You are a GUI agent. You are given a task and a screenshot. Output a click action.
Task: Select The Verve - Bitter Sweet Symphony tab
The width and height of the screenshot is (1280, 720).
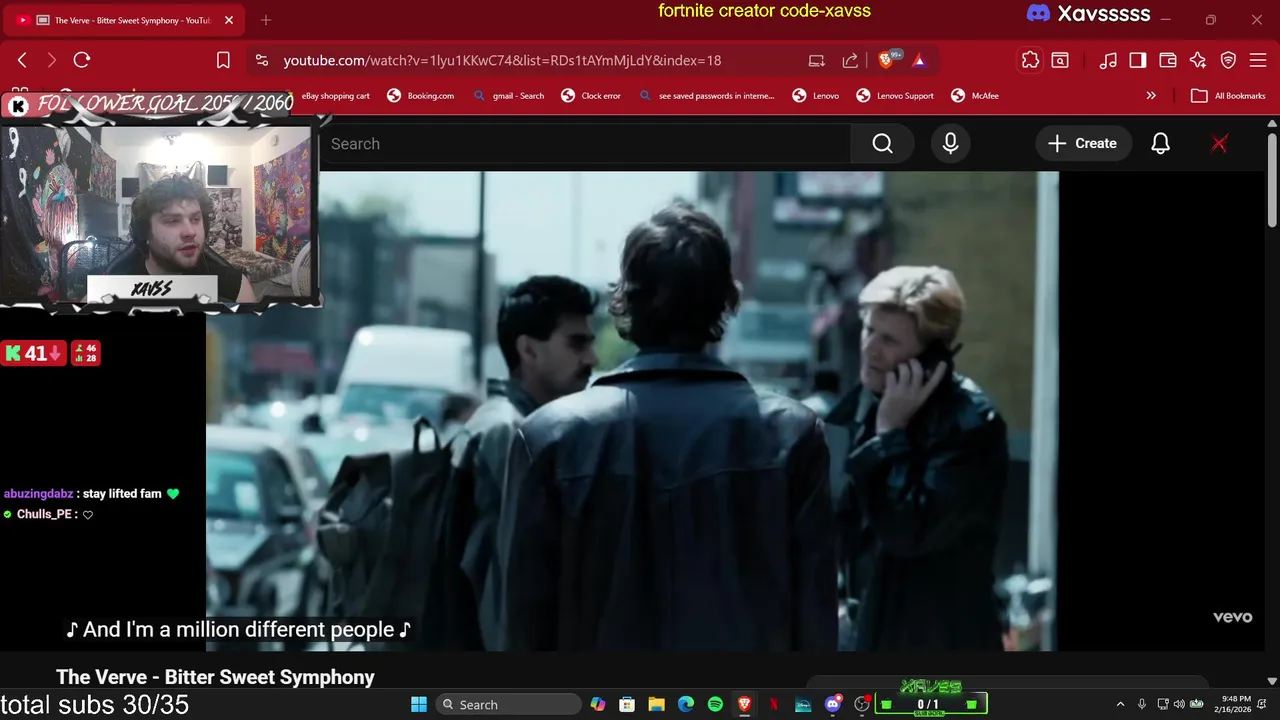(x=125, y=20)
